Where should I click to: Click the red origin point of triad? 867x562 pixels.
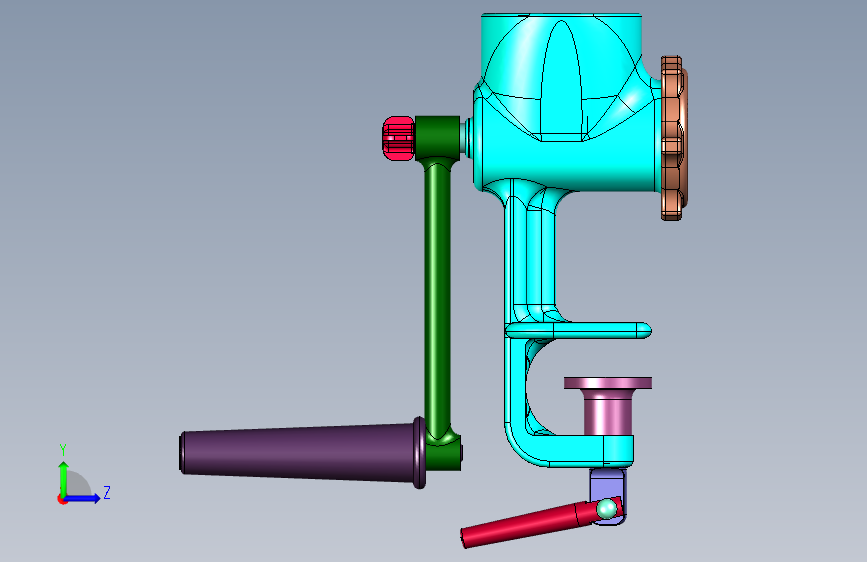pos(62,499)
